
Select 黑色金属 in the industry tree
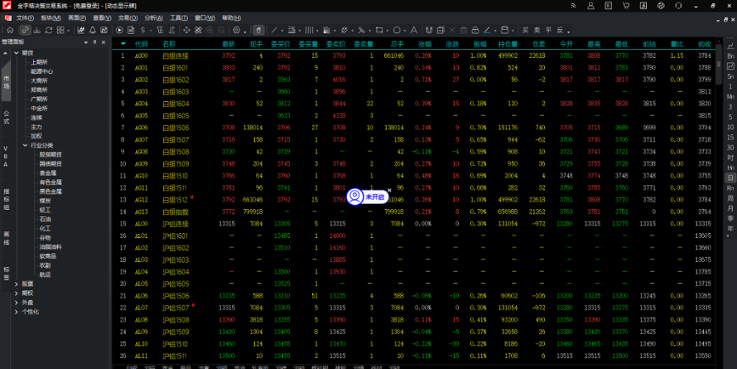[x=51, y=191]
